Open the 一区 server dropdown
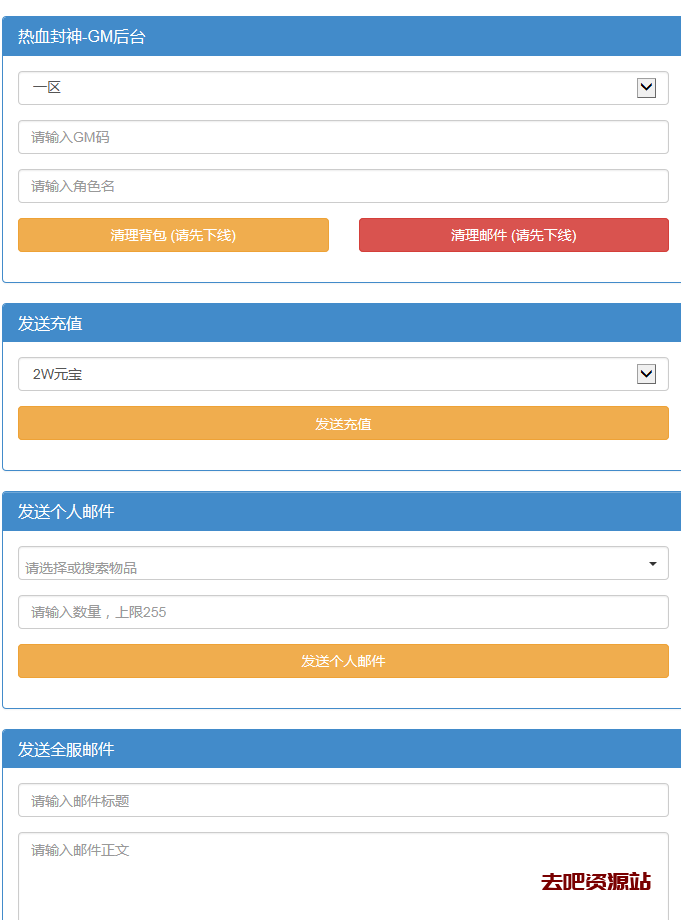 [x=343, y=88]
